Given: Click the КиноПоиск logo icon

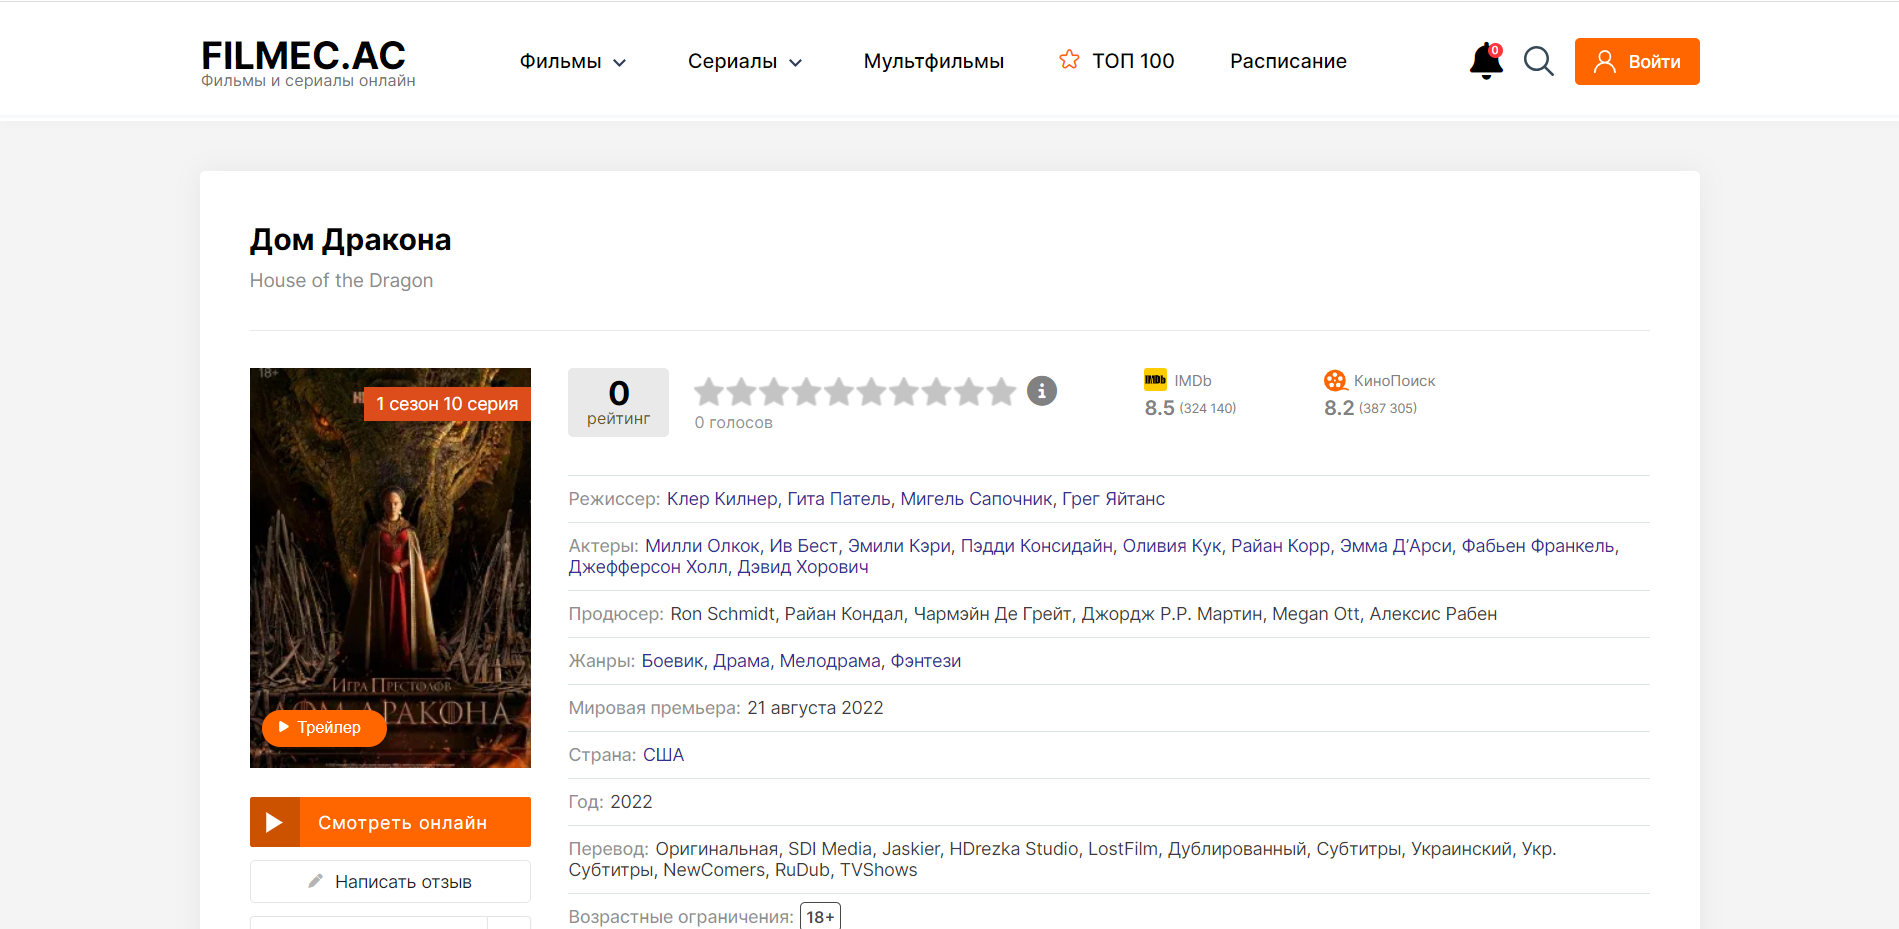Looking at the screenshot, I should point(1335,380).
